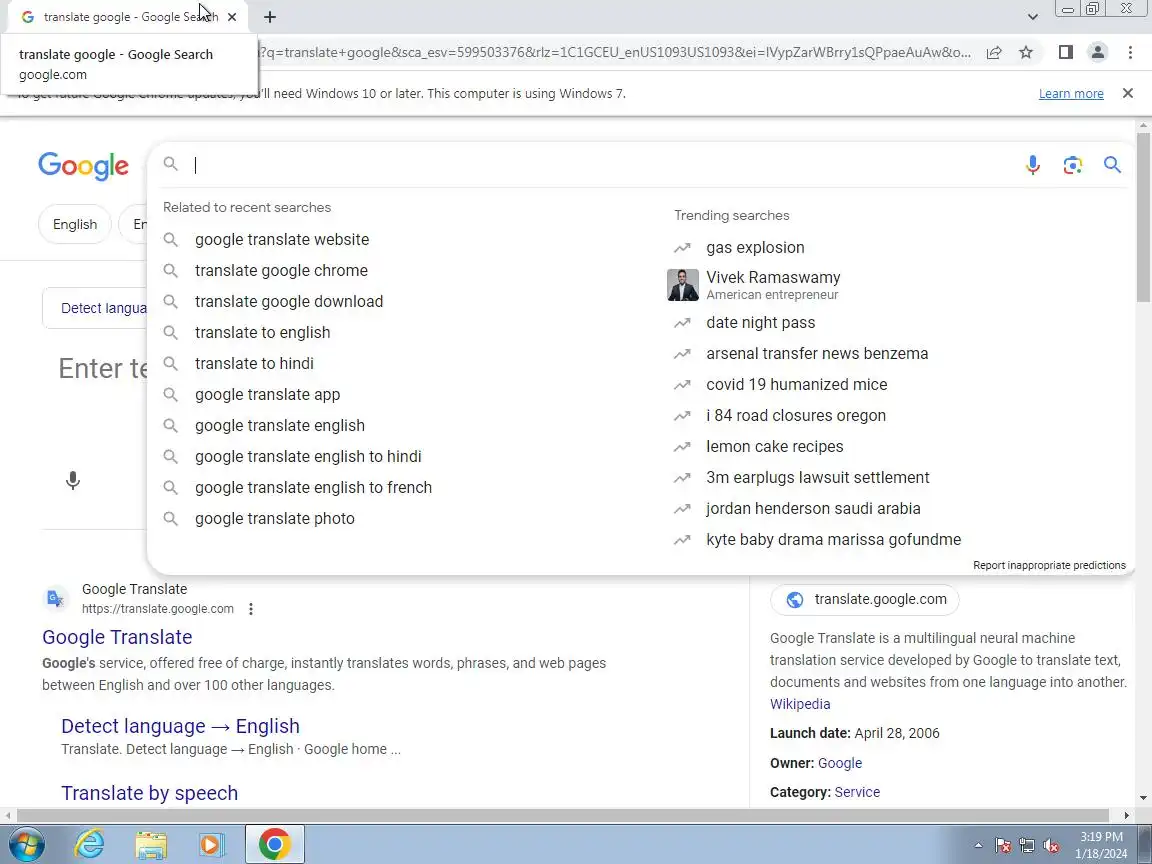Select suggestion translate google chrome

tap(281, 270)
